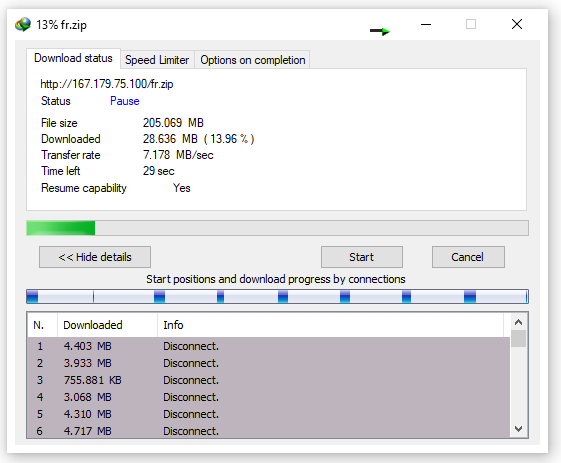Open the Speed Limiter tab
Image resolution: width=561 pixels, height=463 pixels.
(157, 60)
